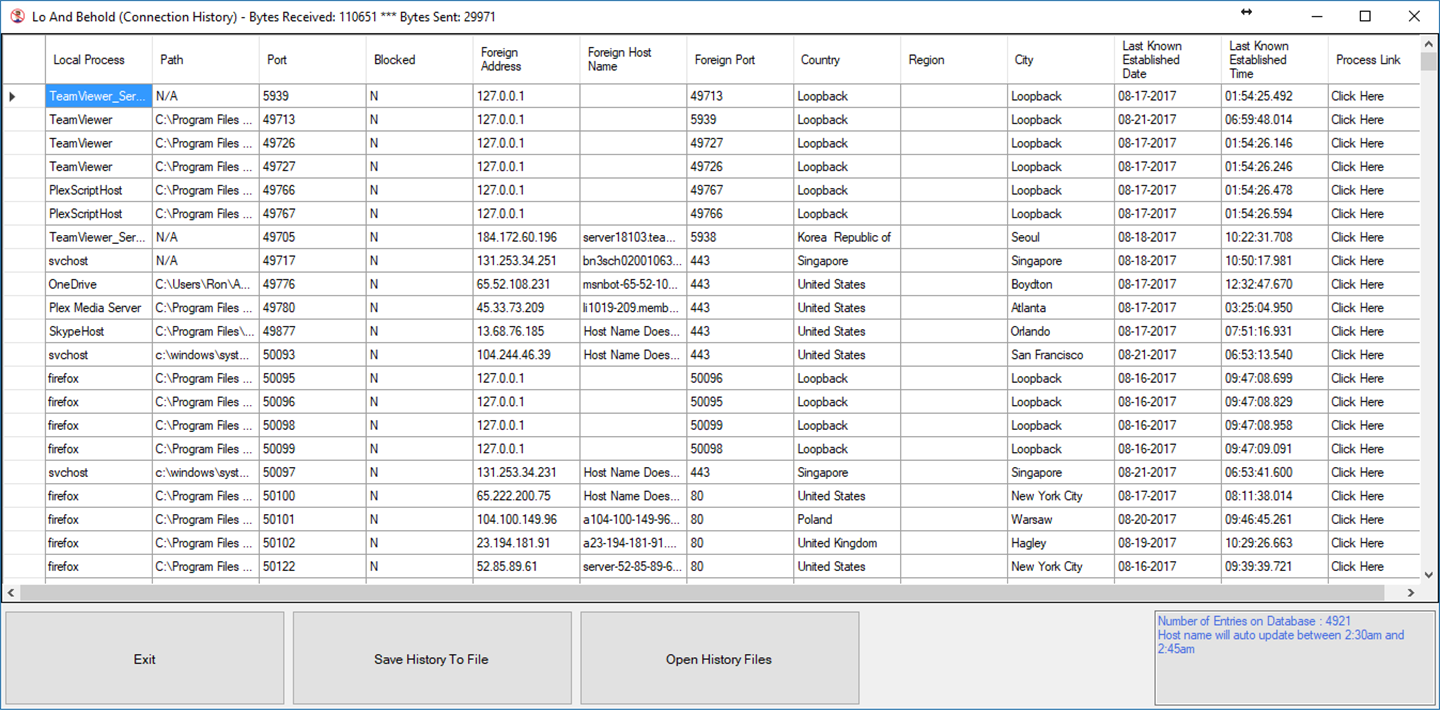The image size is (1440, 710).
Task: Click time cell 12:32:47.670
Action: [x=1275, y=284]
